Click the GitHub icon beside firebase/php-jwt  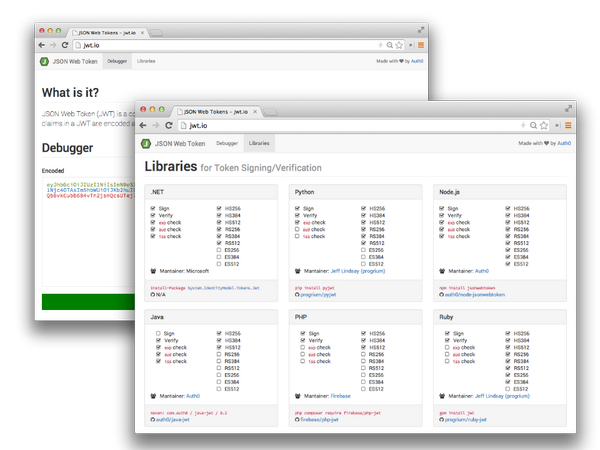297,420
